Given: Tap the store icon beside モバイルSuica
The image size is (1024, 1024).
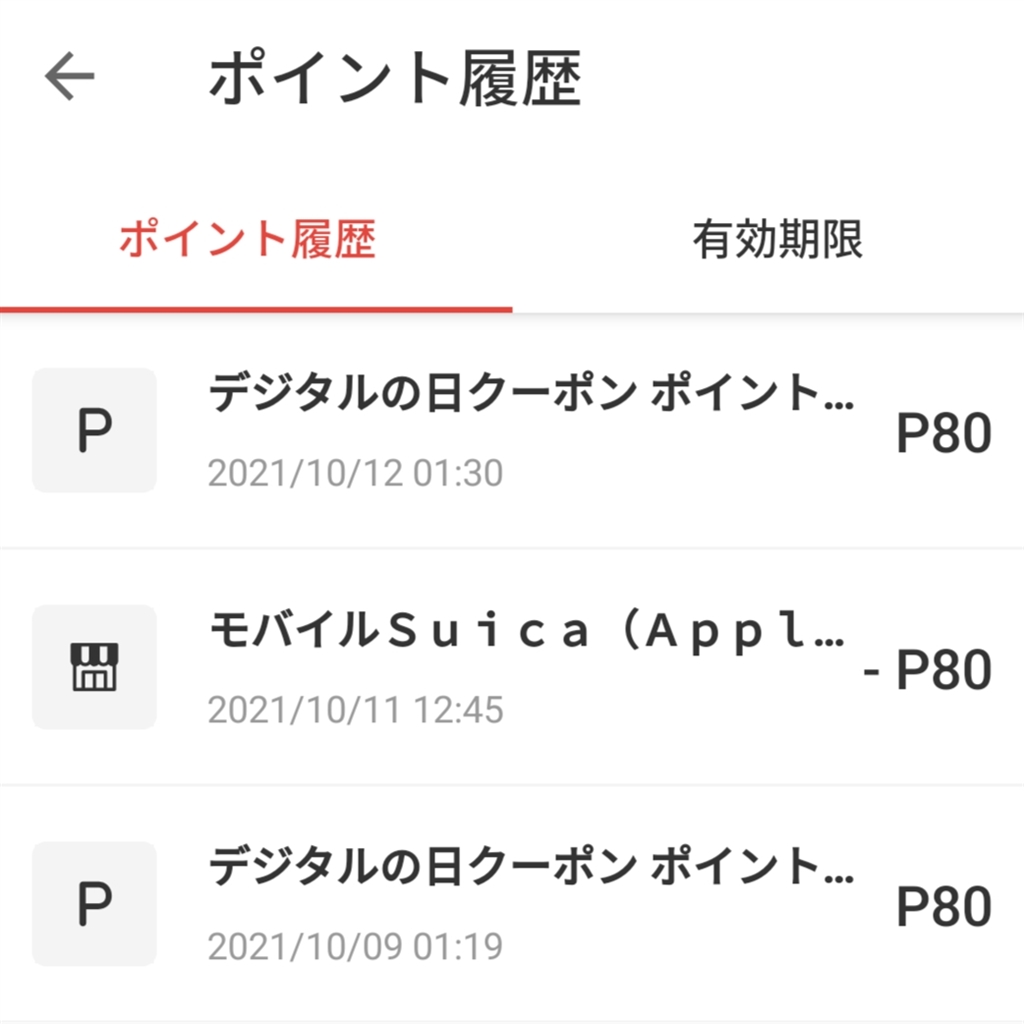Looking at the screenshot, I should [x=94, y=667].
